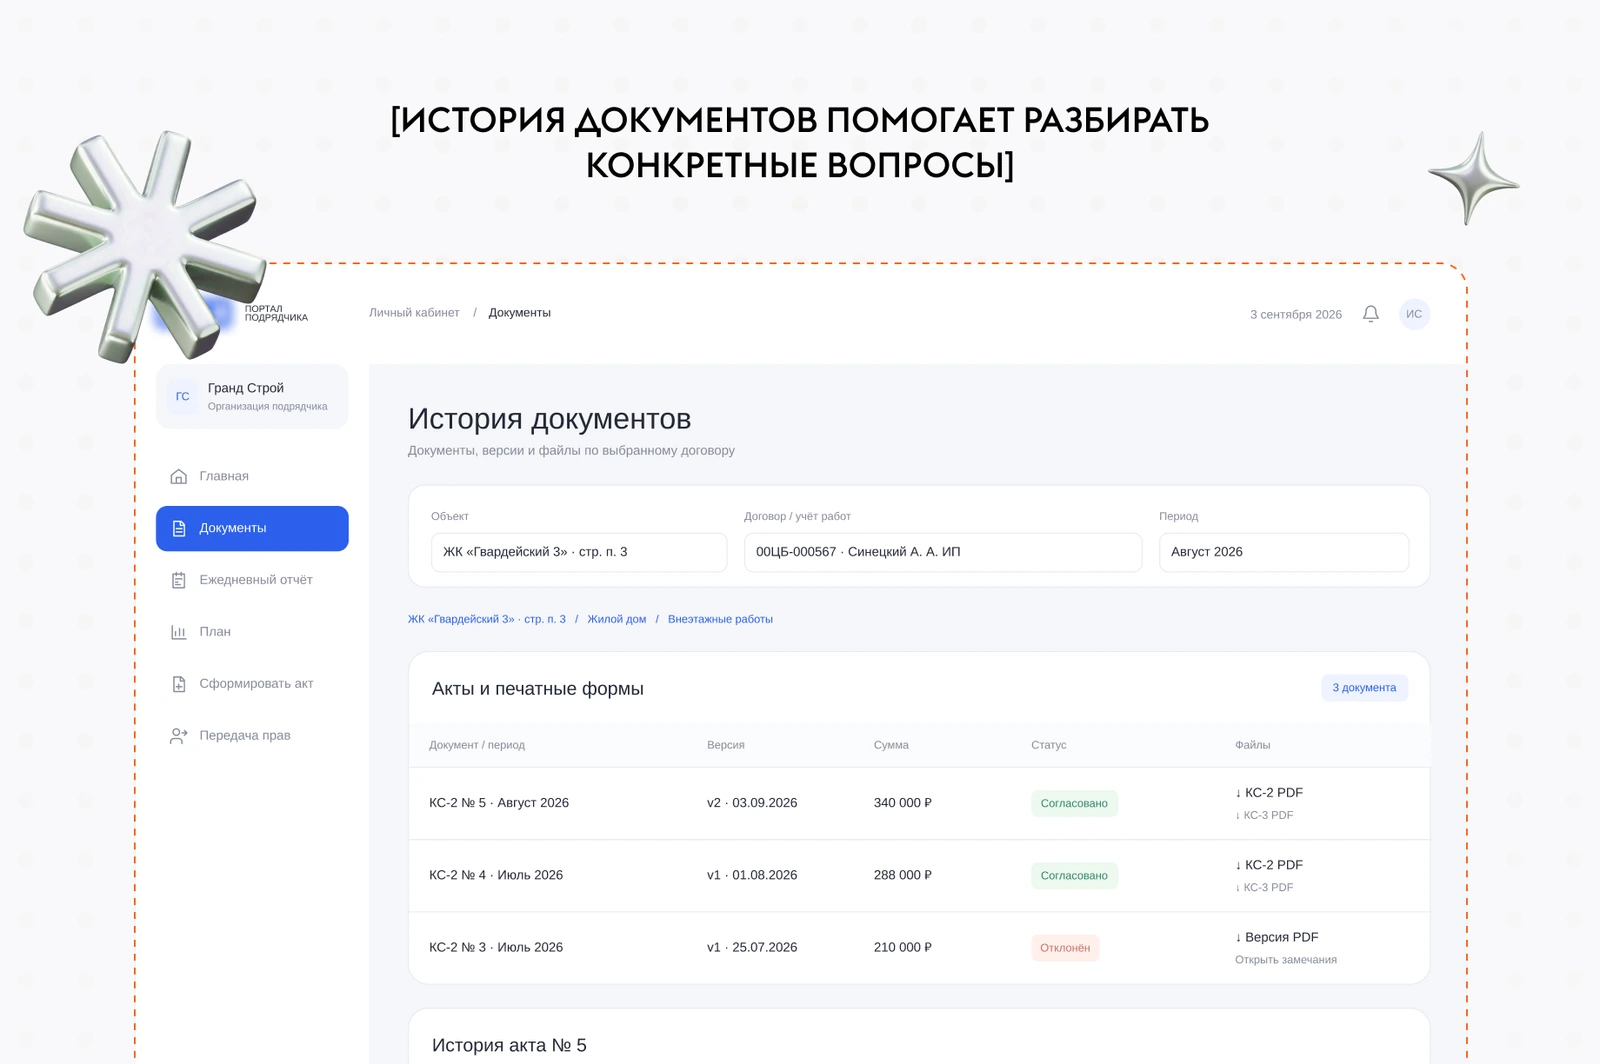
Task: Click the Документы breadcrumb
Action: [x=520, y=313]
